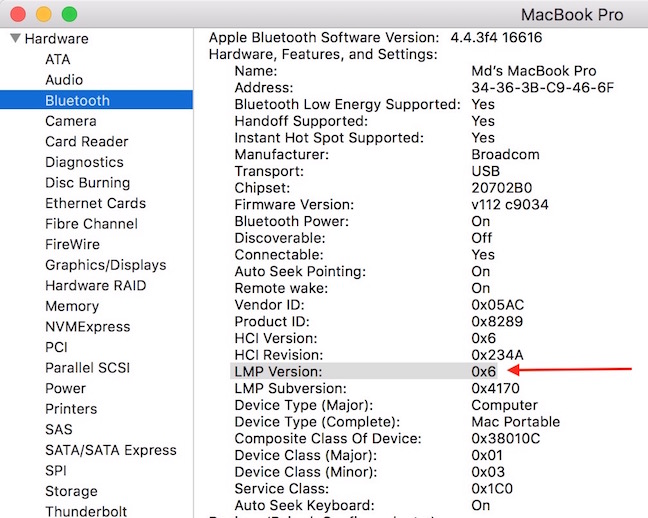Open the NVMExpress section
Viewport: 648px width, 518px height.
pos(87,326)
